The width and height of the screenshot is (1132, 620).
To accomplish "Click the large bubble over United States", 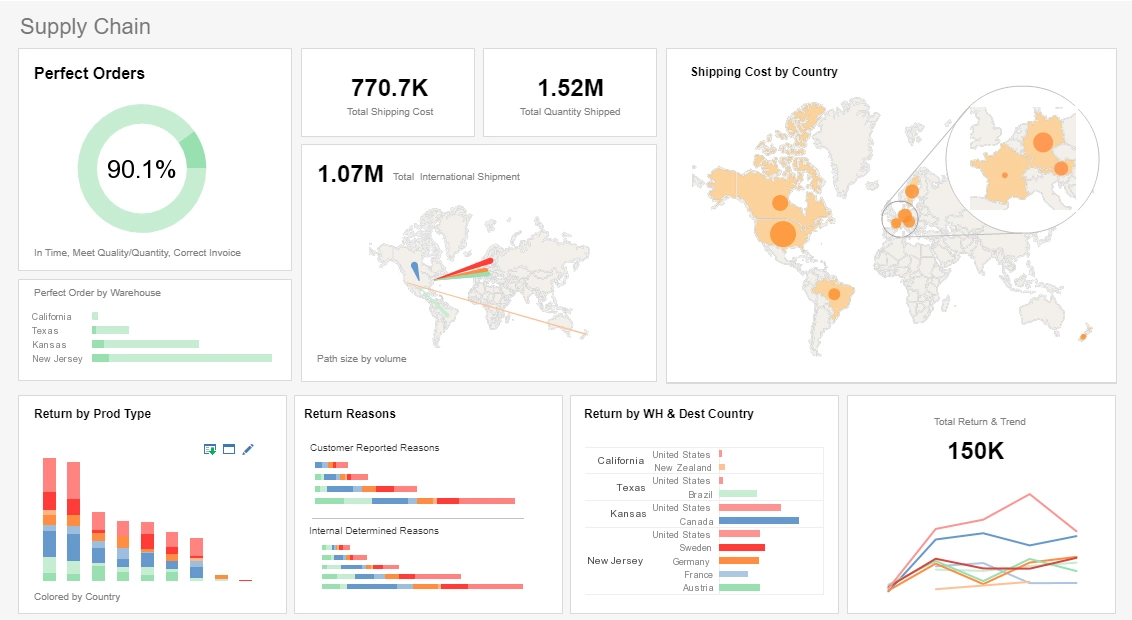I will click(782, 235).
